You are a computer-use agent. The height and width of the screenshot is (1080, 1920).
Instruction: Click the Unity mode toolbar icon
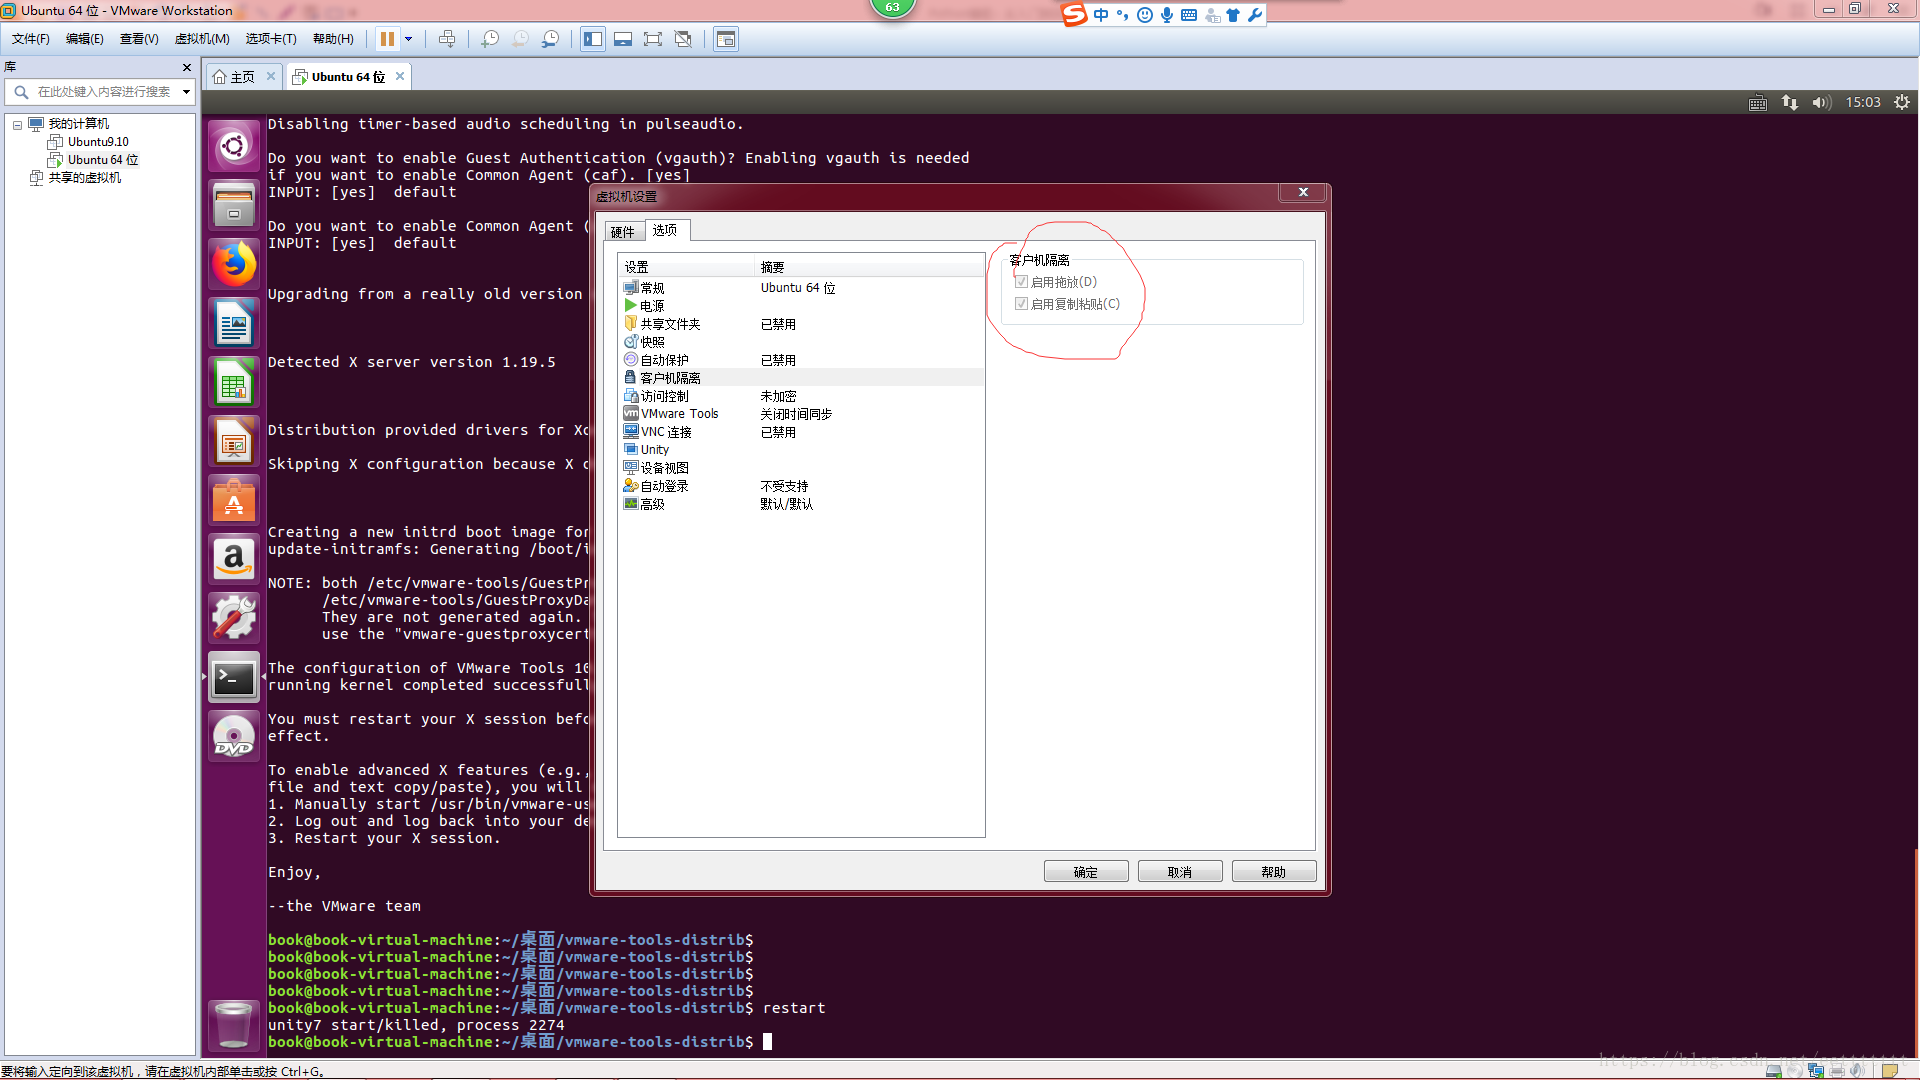[x=683, y=39]
